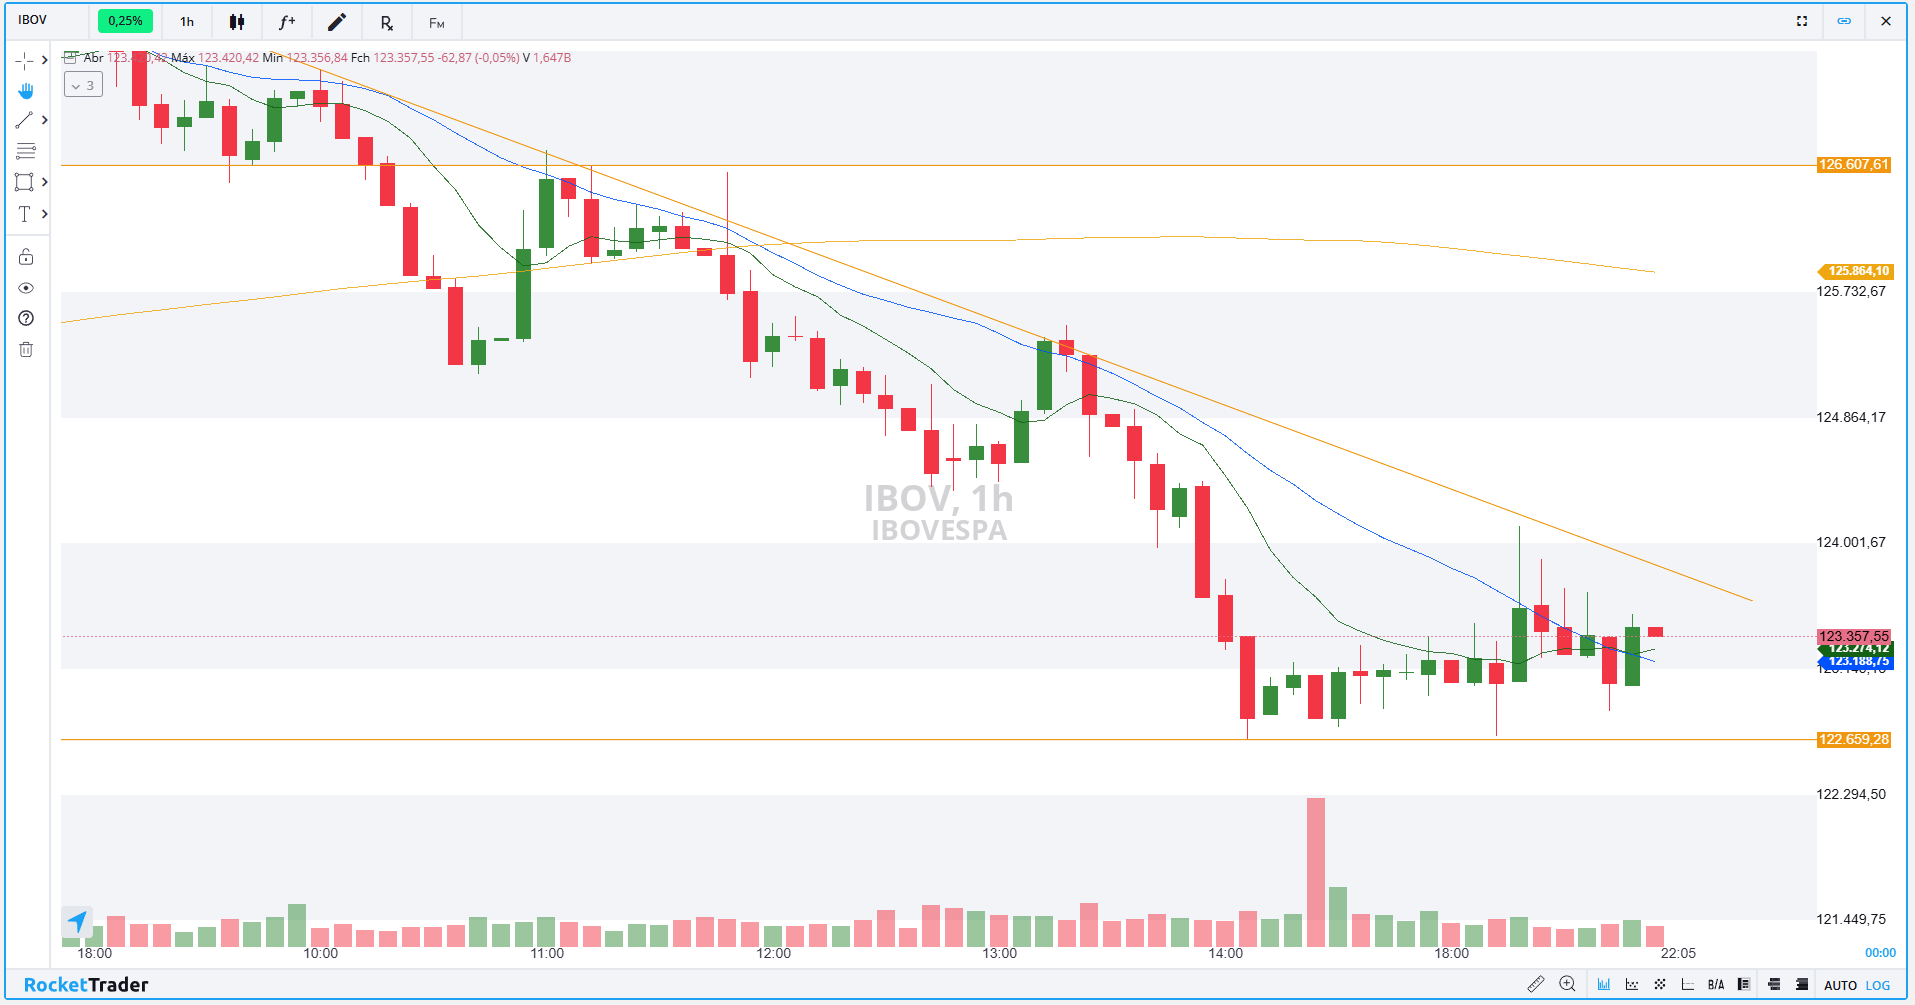Open the add indicator f+ menu

click(287, 21)
